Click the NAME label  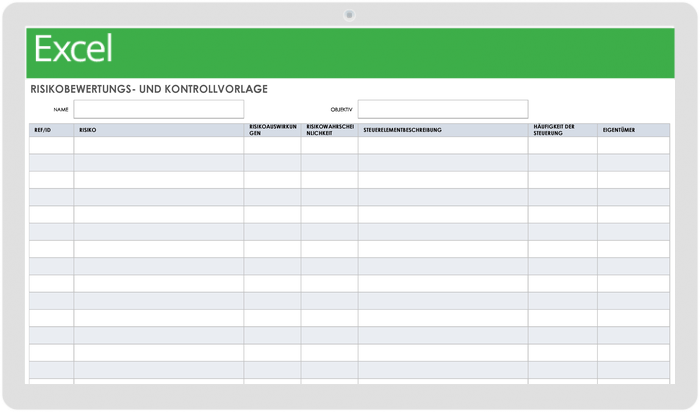61,110
